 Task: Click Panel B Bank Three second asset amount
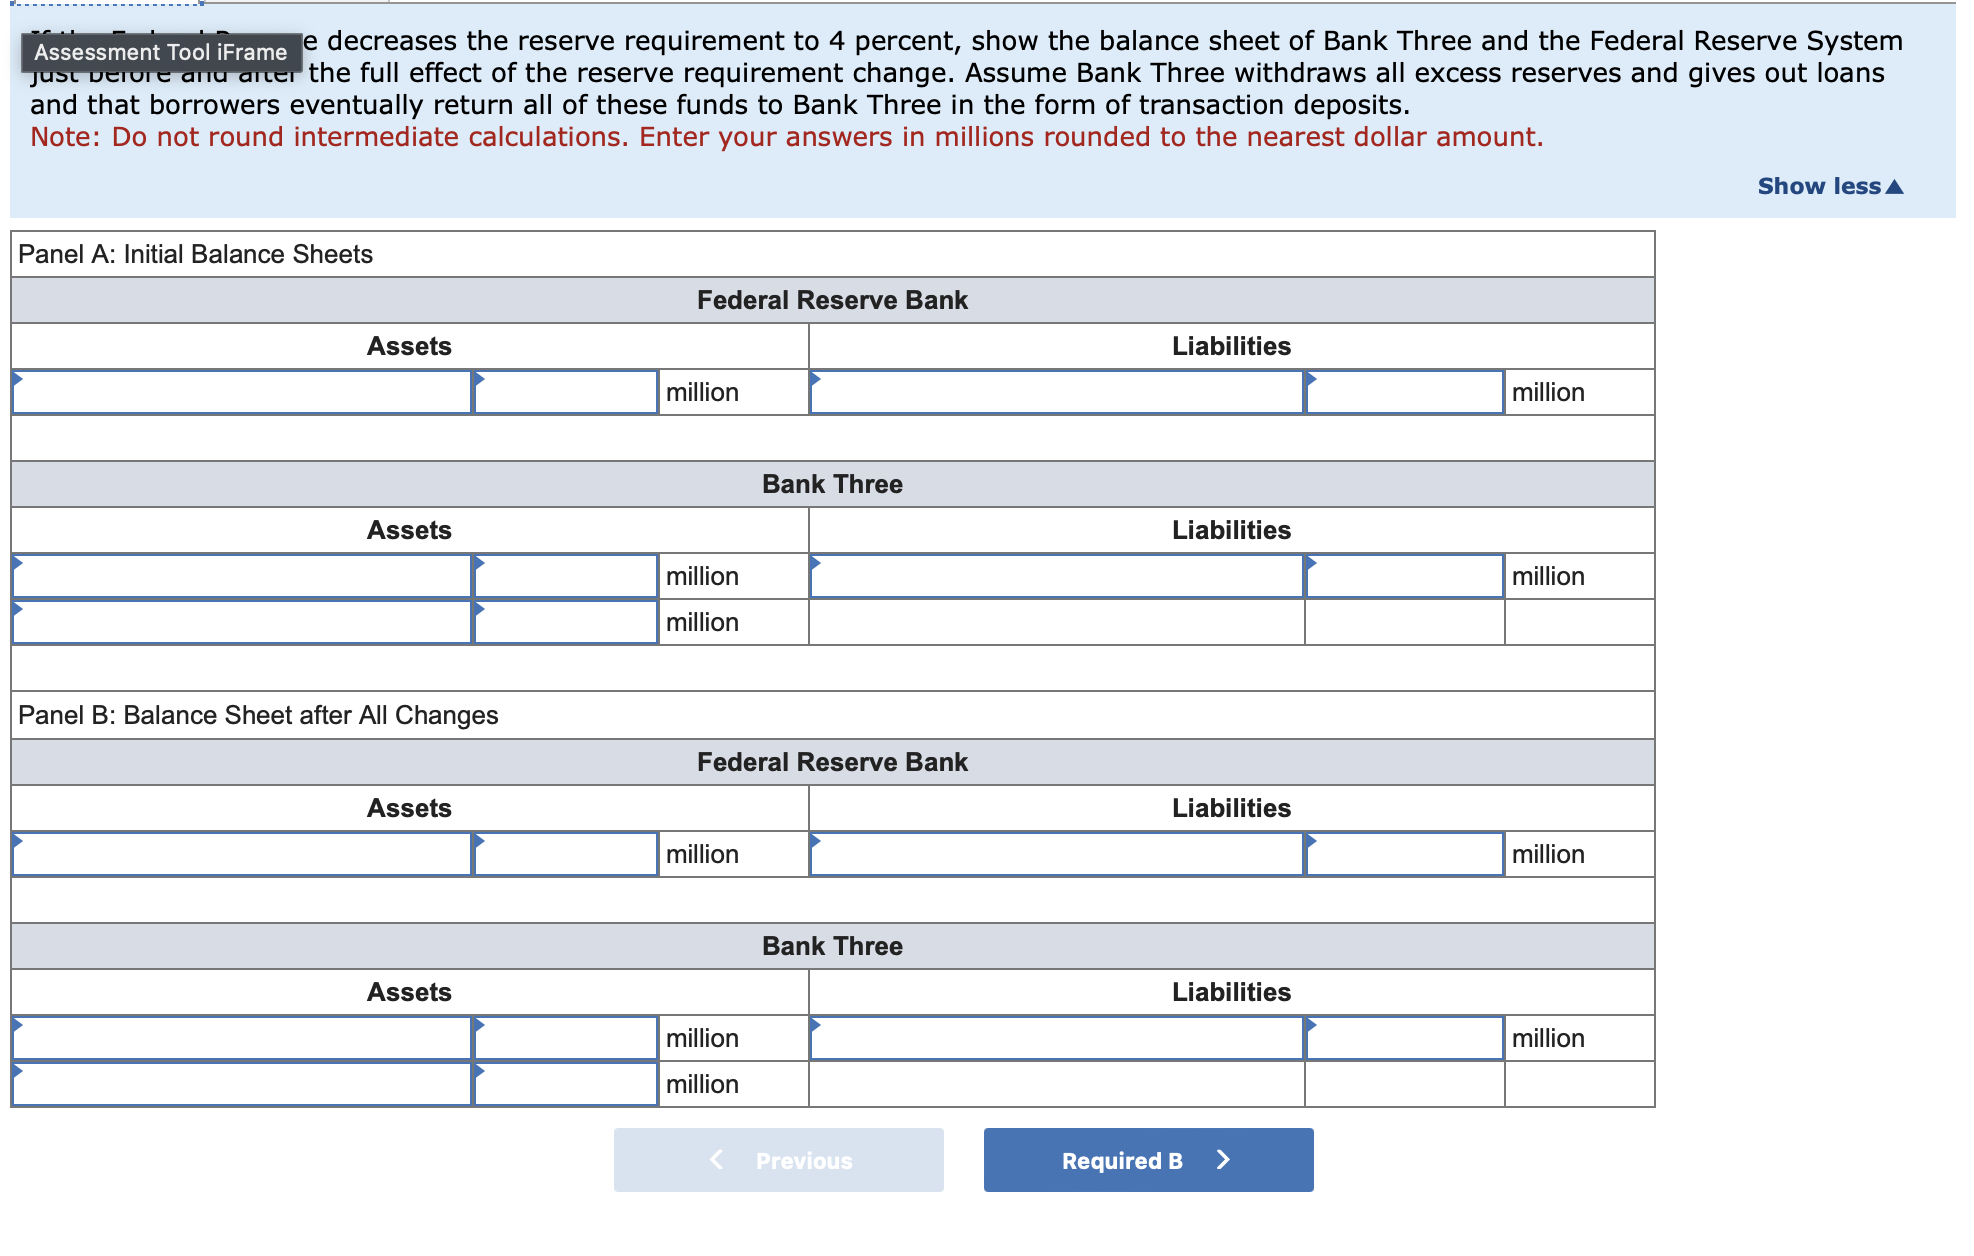[x=566, y=1084]
